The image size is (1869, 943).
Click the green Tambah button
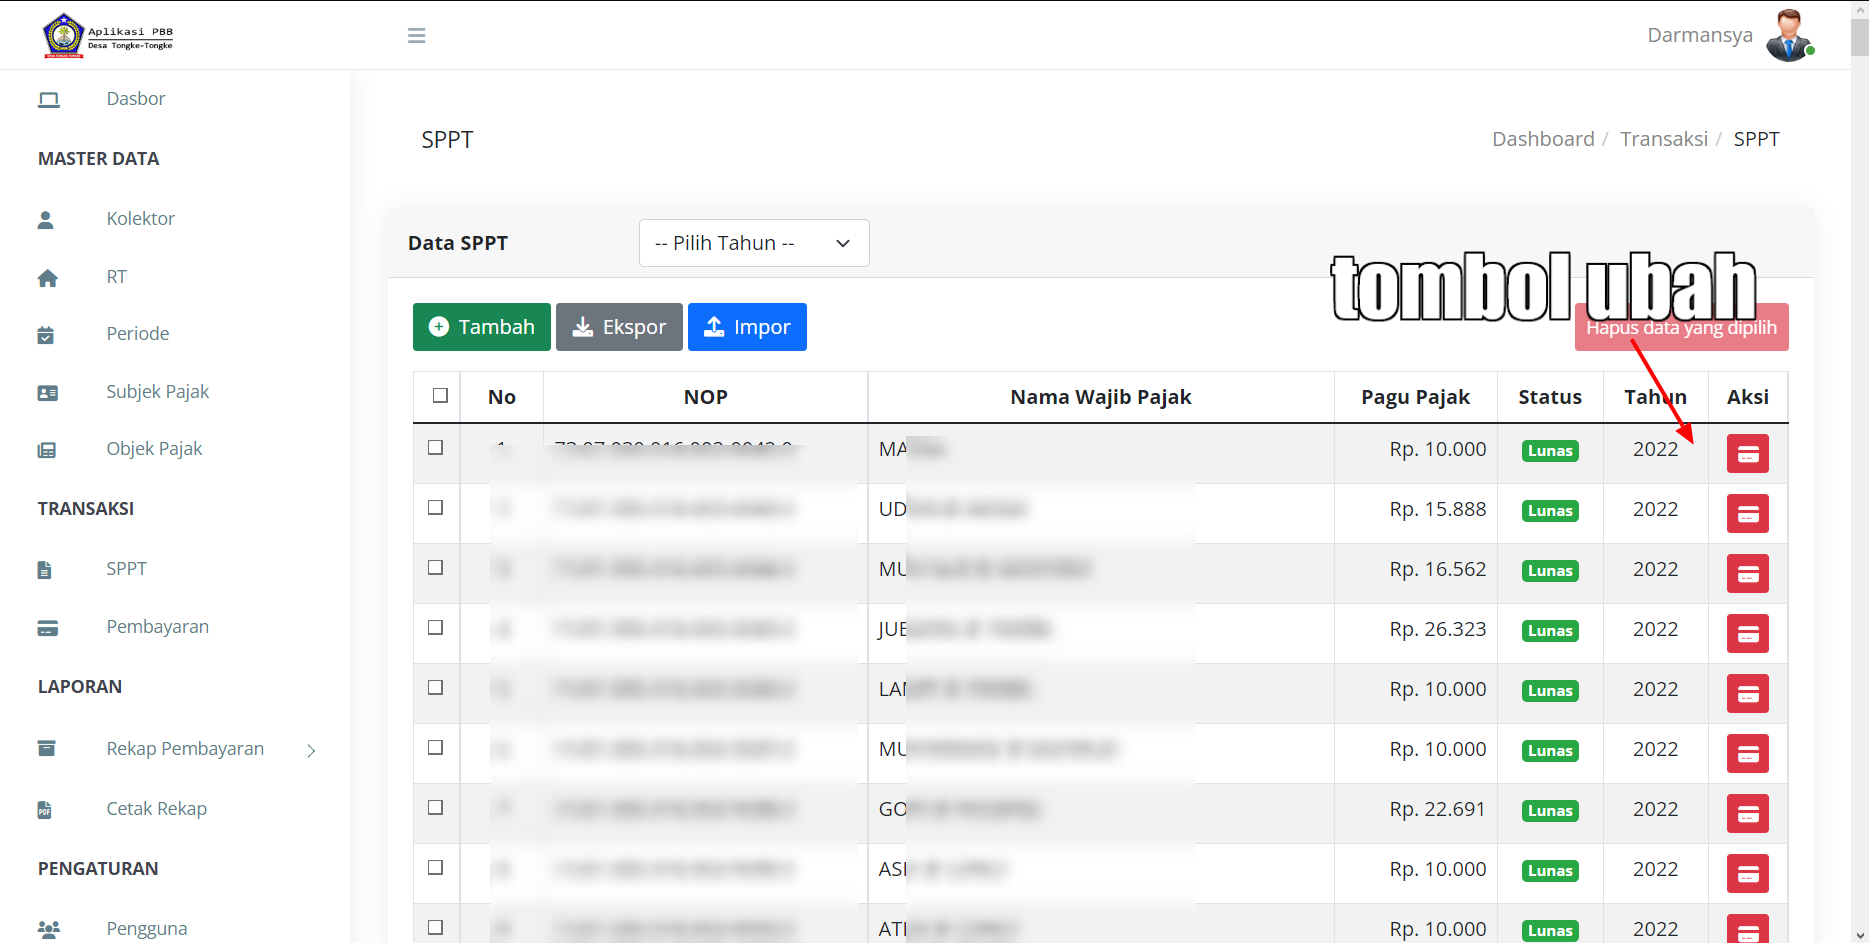tap(481, 327)
